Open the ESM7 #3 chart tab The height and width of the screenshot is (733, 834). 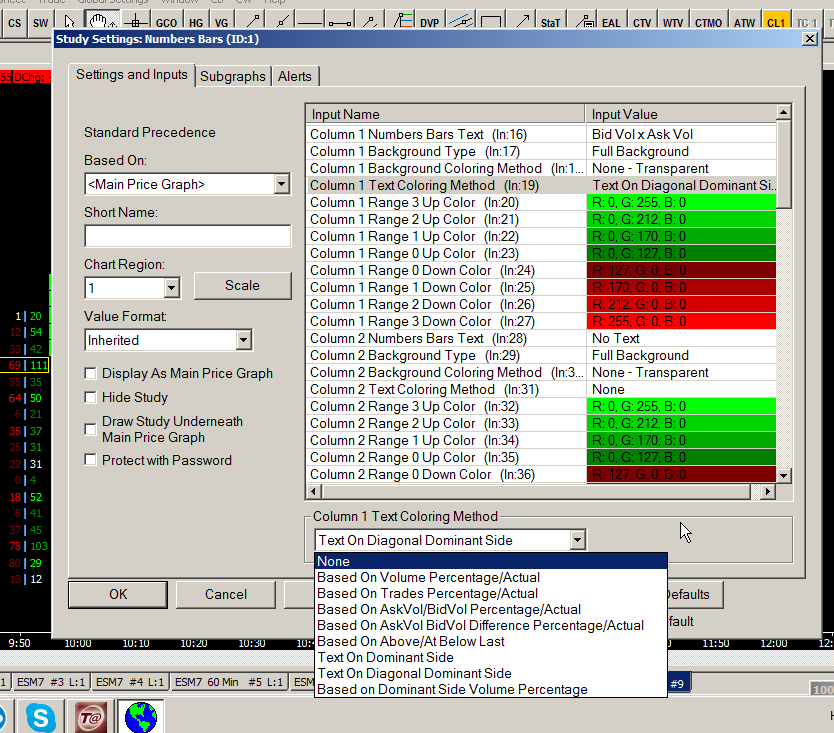tap(51, 681)
